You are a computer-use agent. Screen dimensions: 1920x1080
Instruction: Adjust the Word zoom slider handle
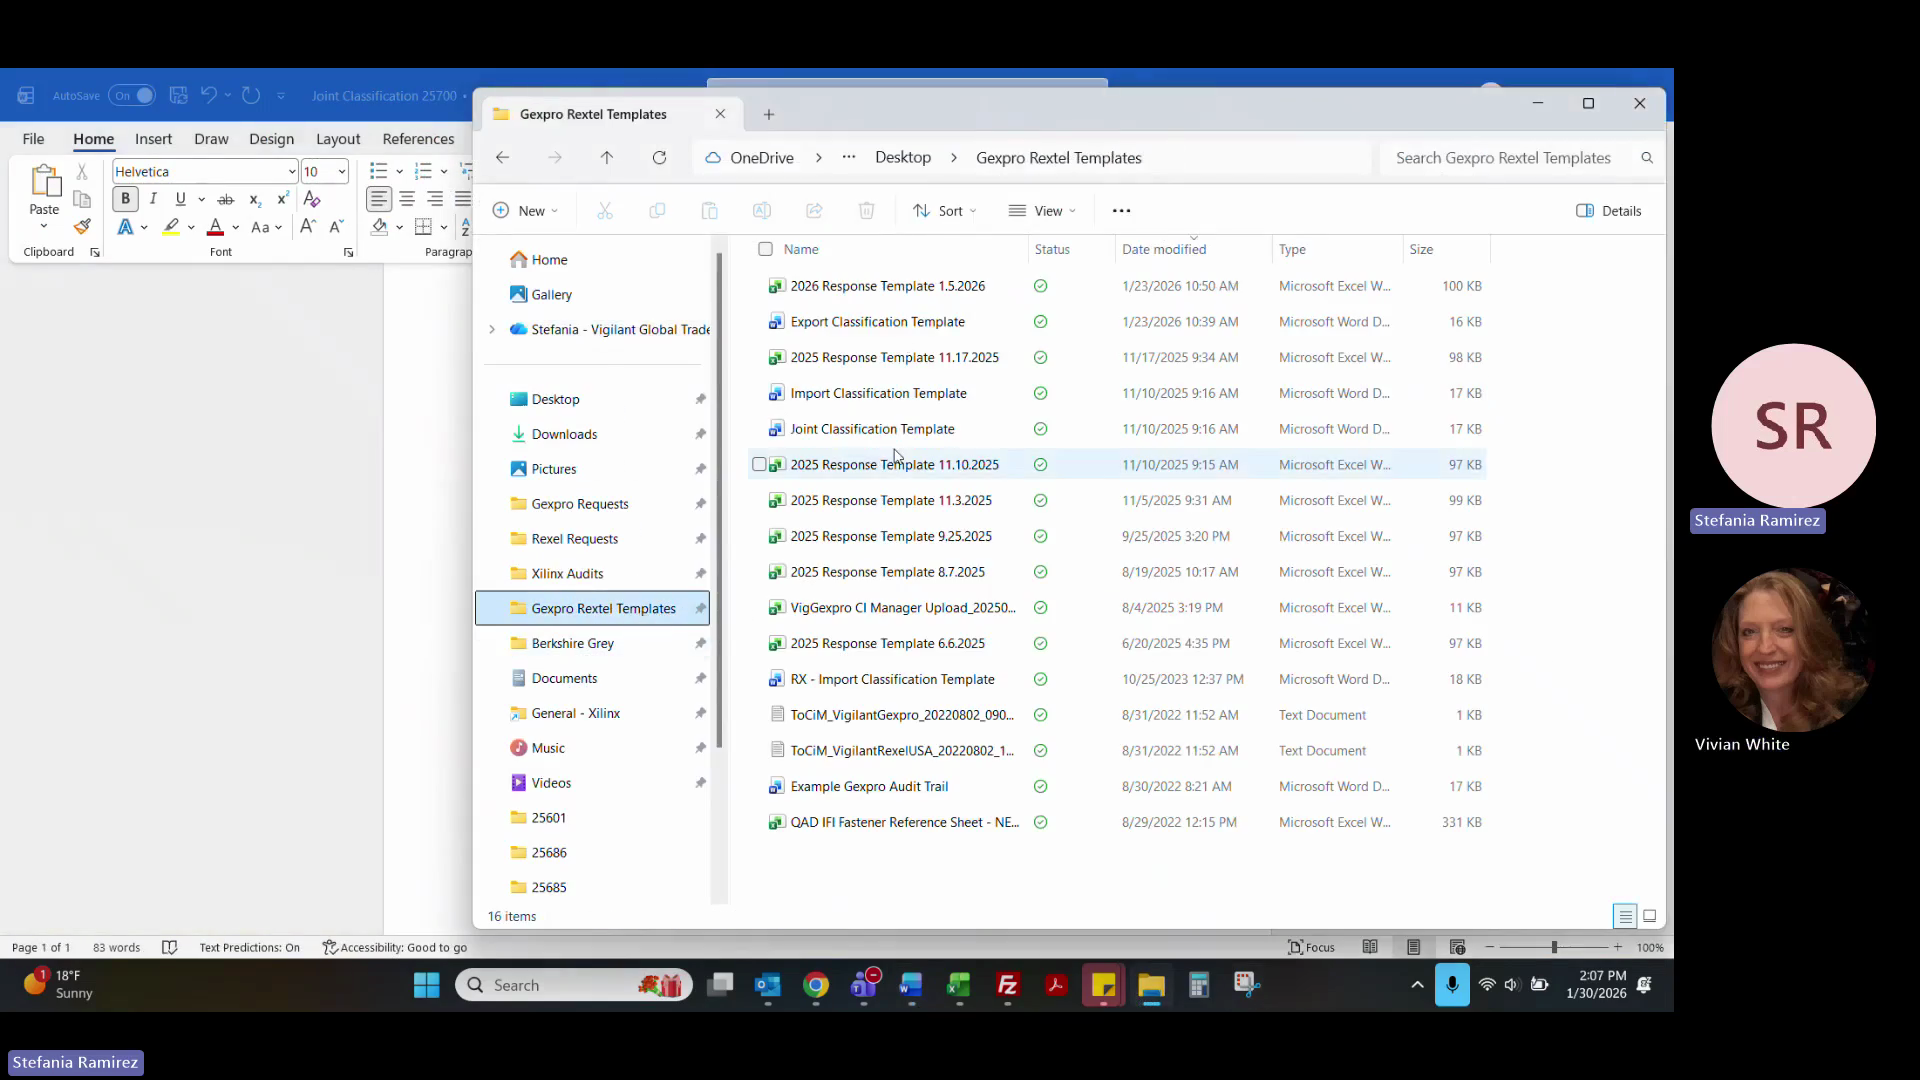pos(1554,947)
